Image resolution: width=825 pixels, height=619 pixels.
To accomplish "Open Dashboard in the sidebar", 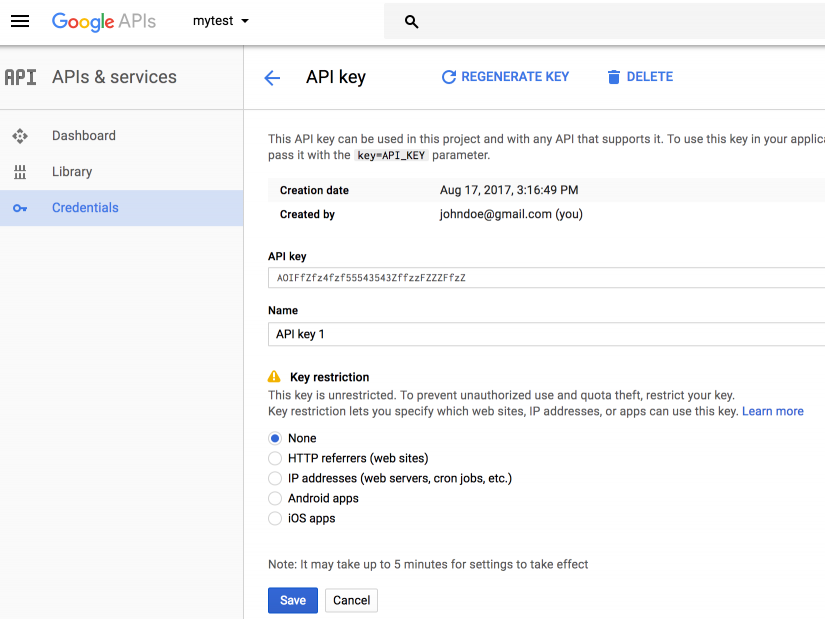I will pyautogui.click(x=84, y=136).
